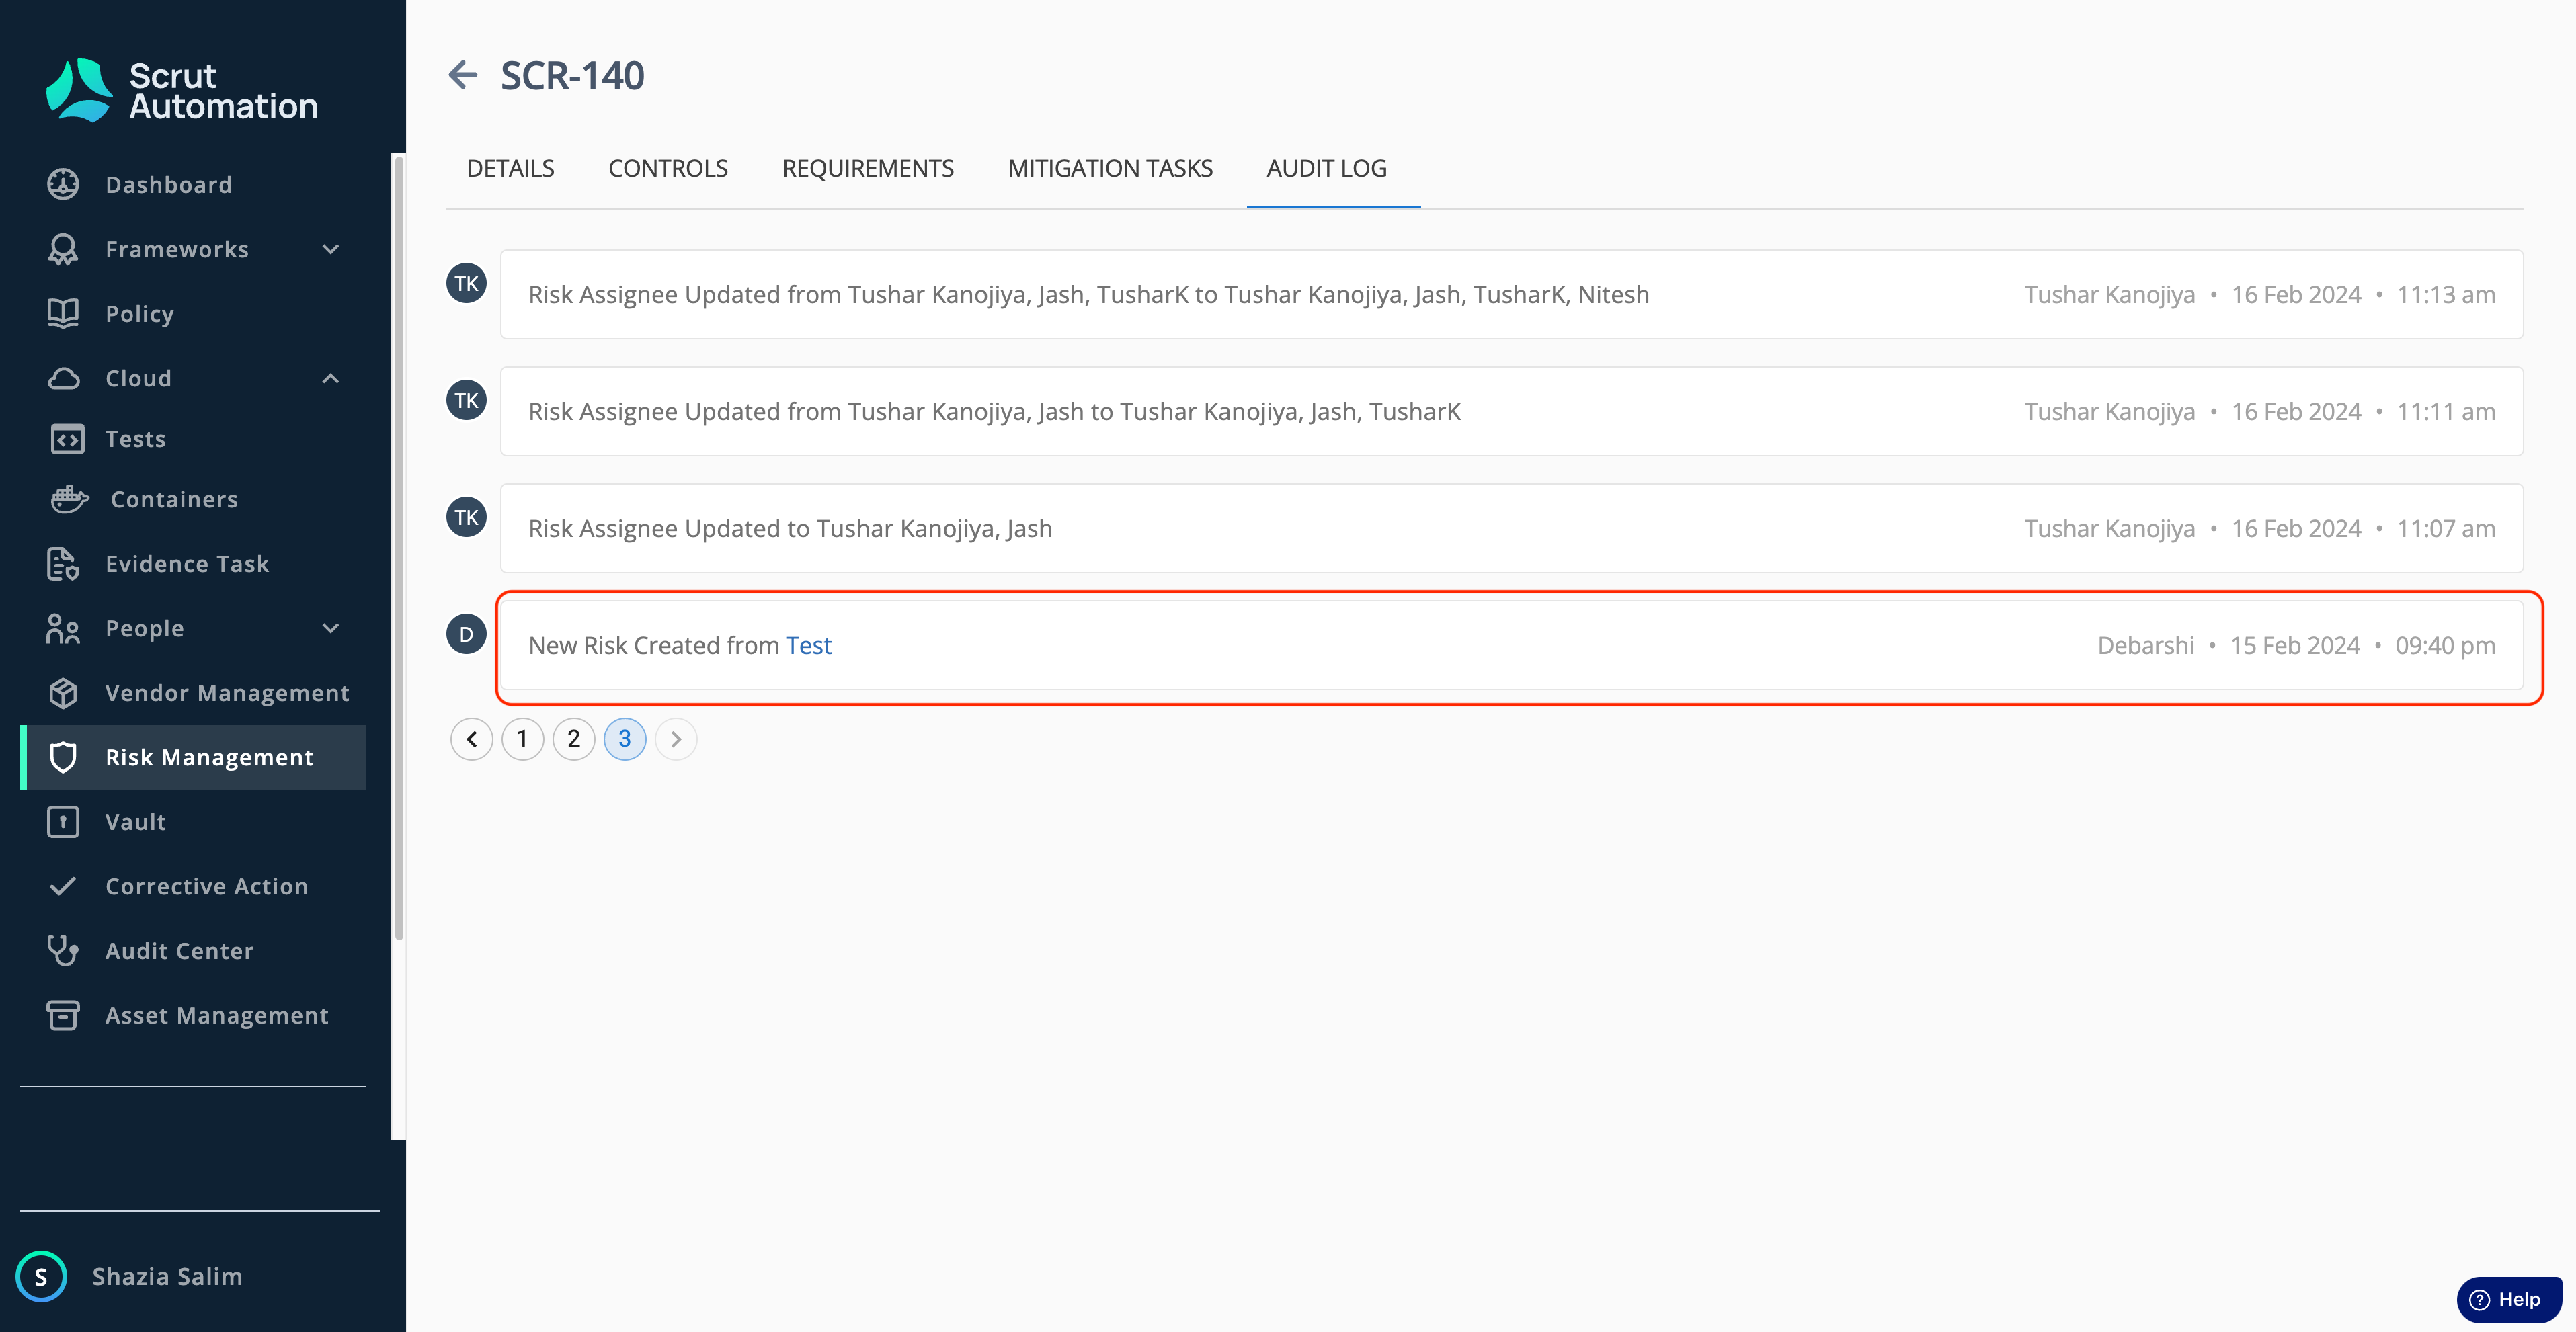This screenshot has width=2576, height=1332.
Task: Click the Shazia Salim user name
Action: coord(167,1276)
